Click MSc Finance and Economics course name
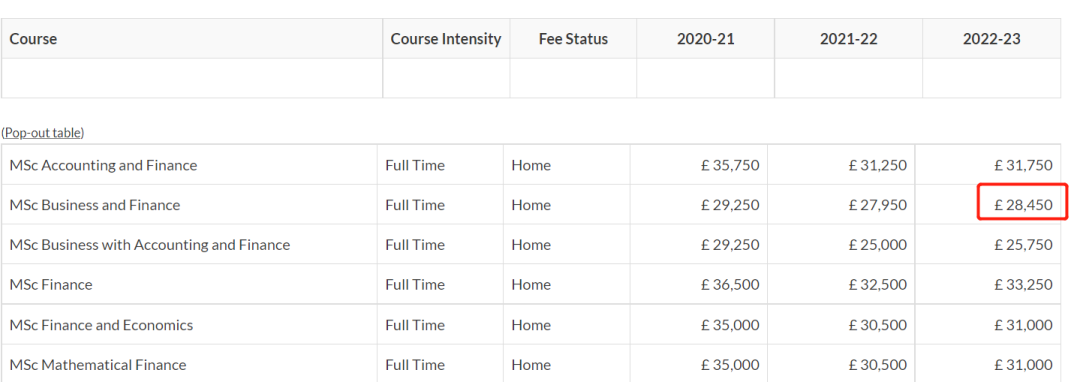The height and width of the screenshot is (382, 1080). [x=101, y=325]
